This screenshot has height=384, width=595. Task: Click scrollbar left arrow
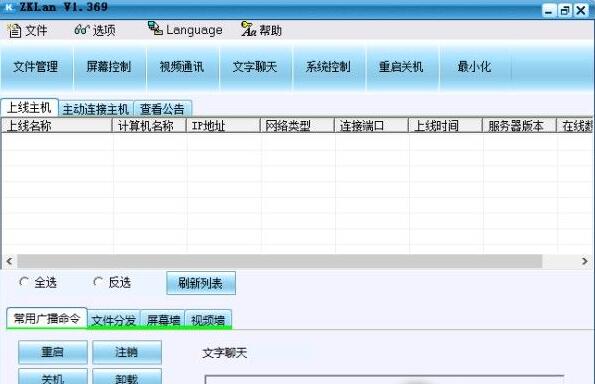pyautogui.click(x=9, y=261)
